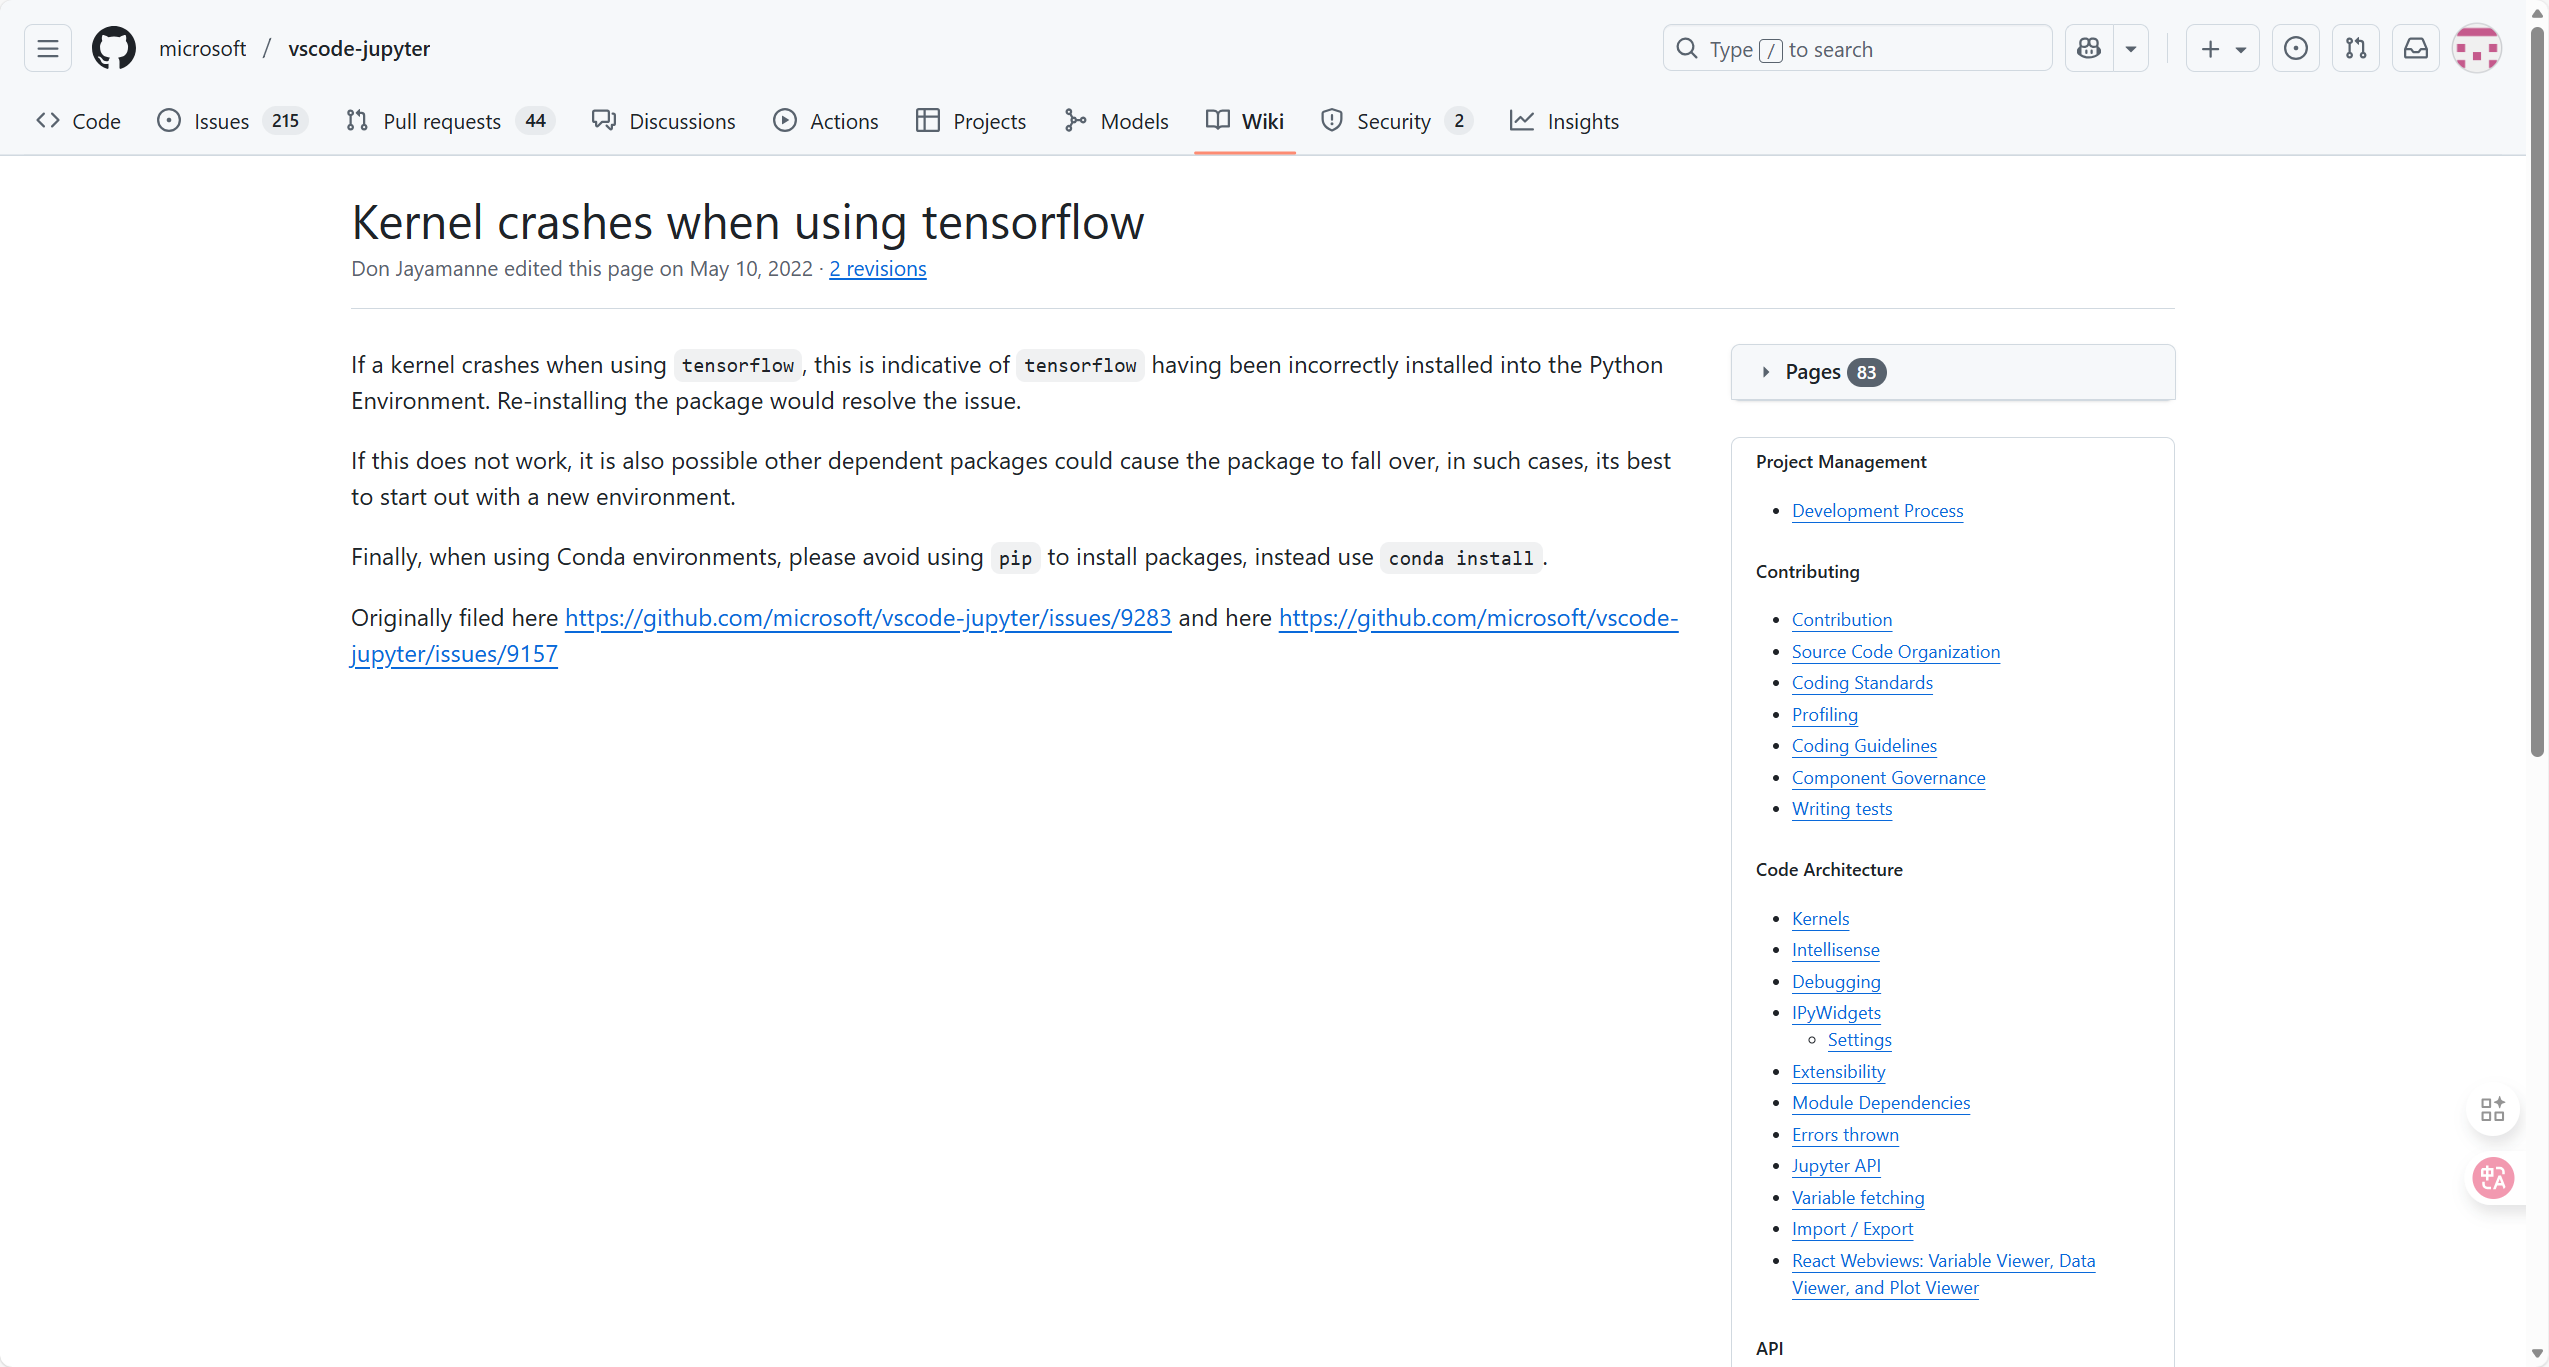Viewport: 2549px width, 1367px height.
Task: Open the notifications inbox icon
Action: [2415, 49]
